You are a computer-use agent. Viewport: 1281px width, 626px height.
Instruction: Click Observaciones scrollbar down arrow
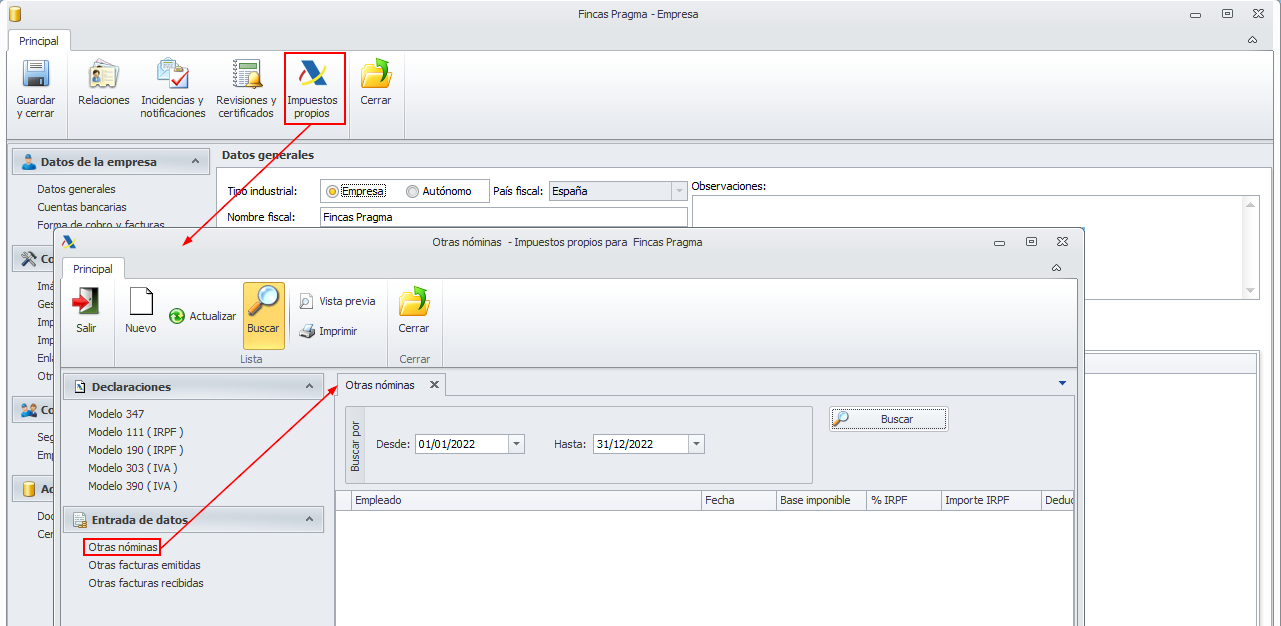tap(1250, 290)
